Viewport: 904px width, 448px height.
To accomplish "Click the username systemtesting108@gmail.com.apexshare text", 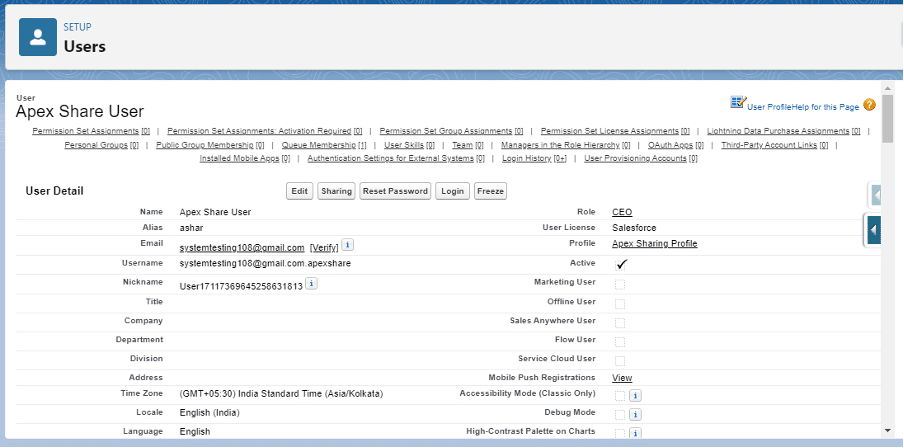I will pos(265,263).
